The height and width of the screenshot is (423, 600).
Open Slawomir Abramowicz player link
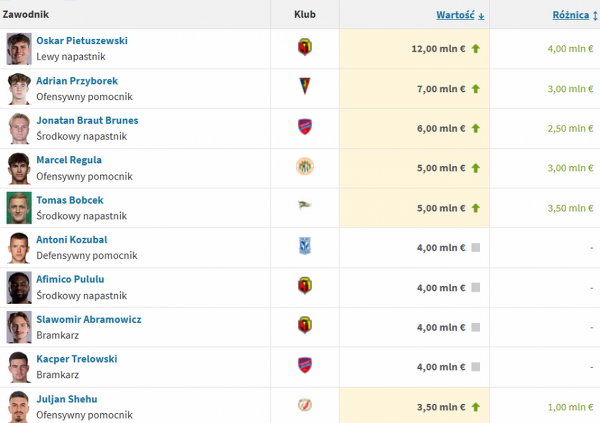[x=88, y=319]
